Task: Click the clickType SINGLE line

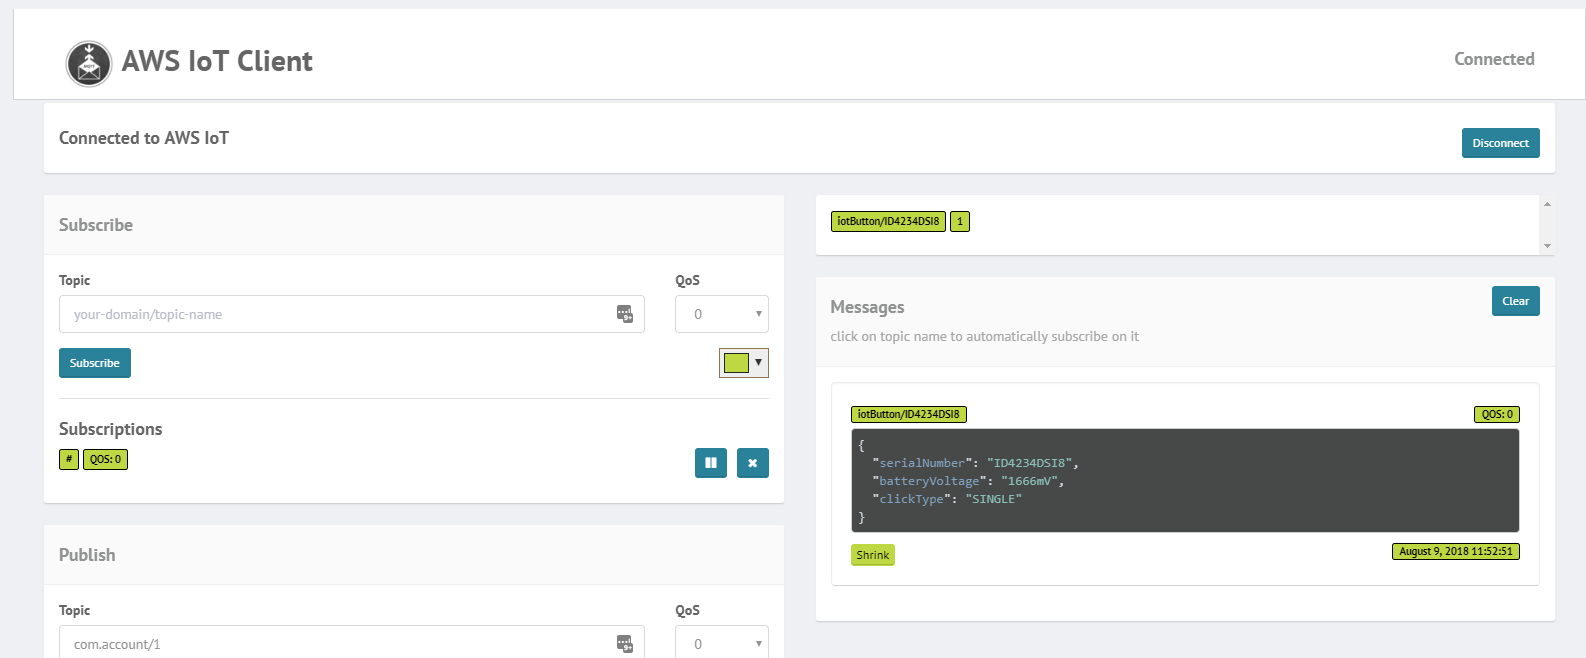Action: point(947,499)
